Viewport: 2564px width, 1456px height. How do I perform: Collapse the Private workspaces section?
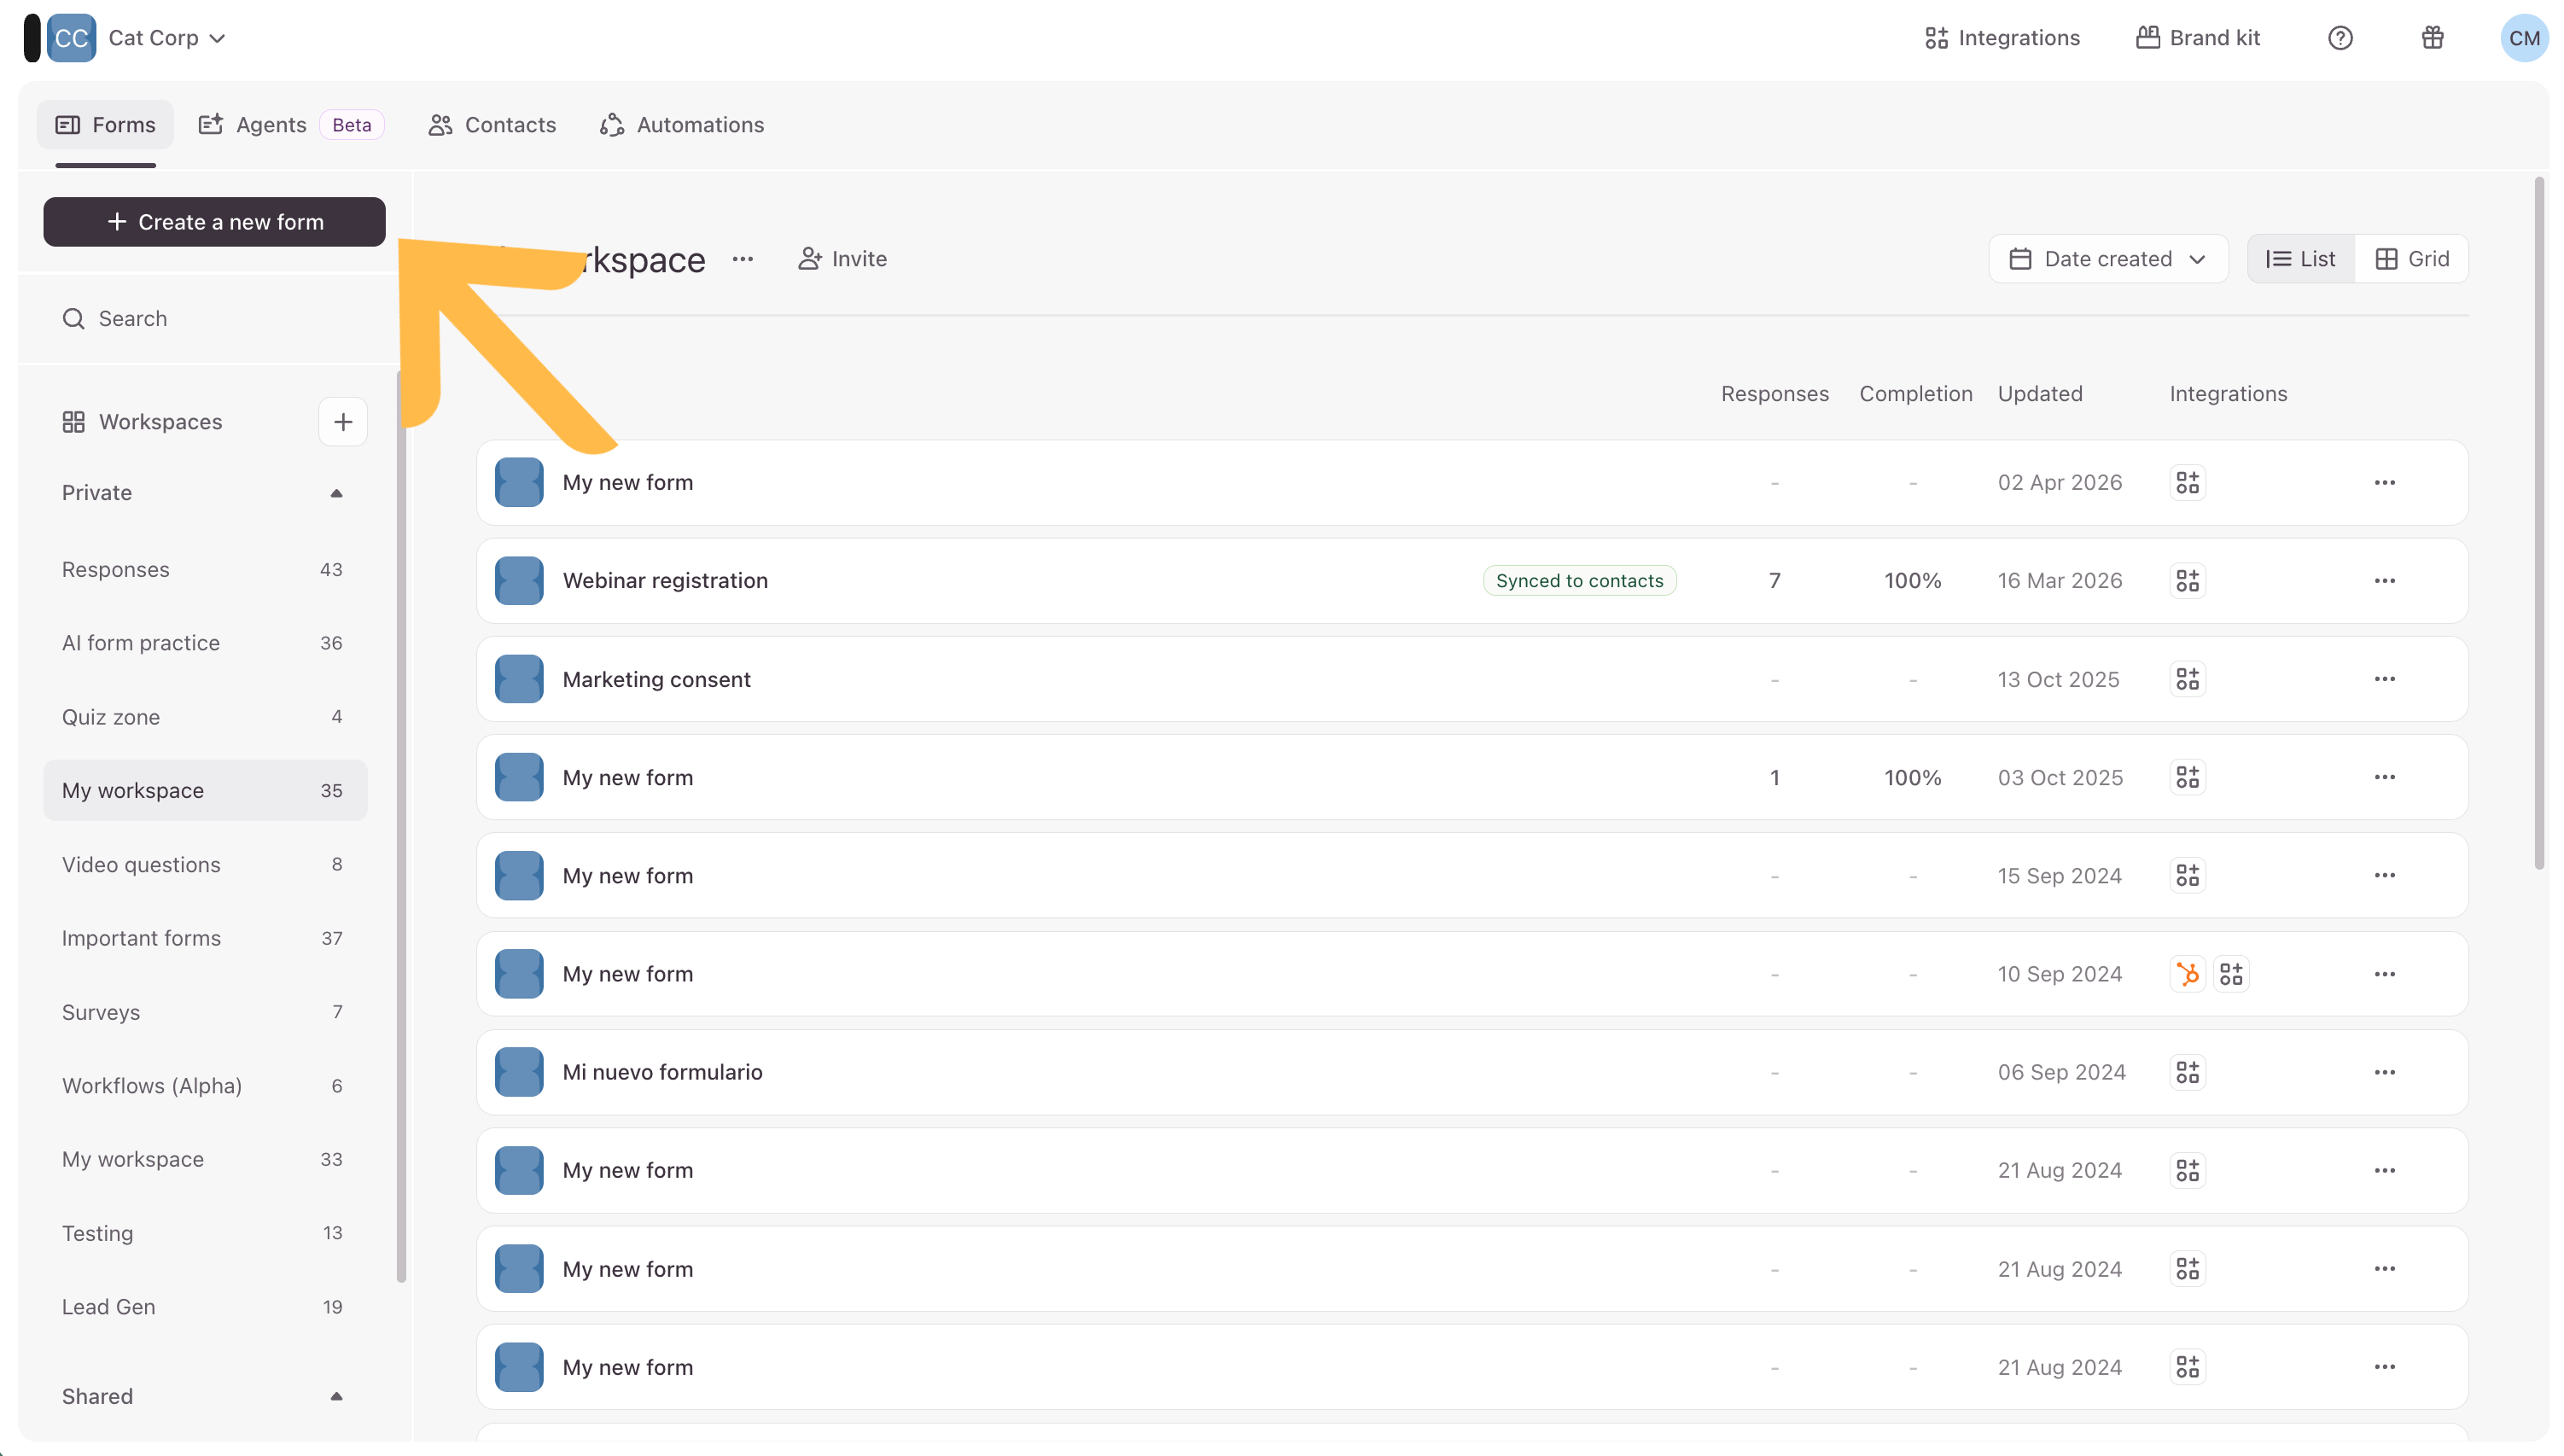[x=336, y=493]
